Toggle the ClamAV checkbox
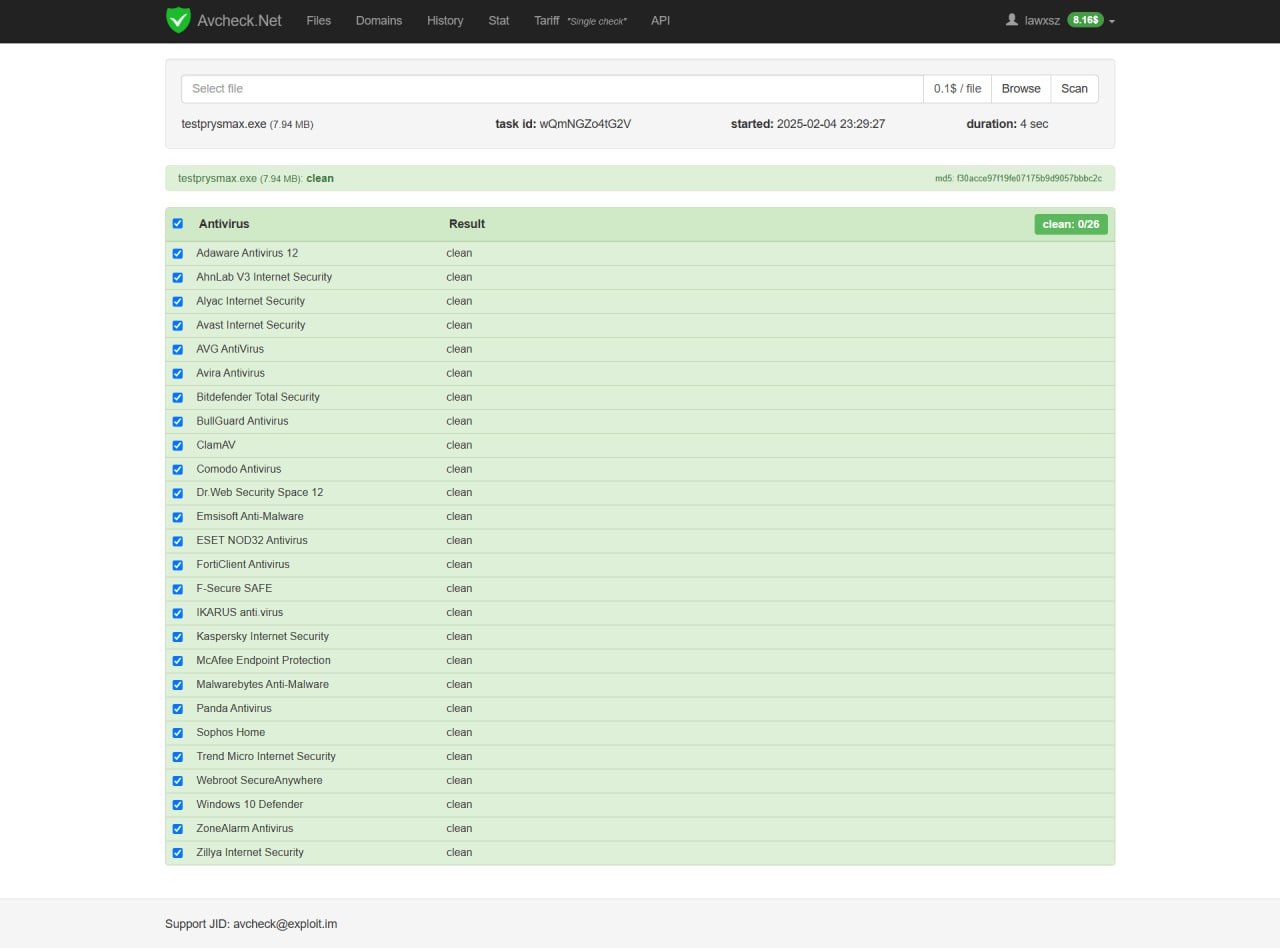The width and height of the screenshot is (1280, 948). pyautogui.click(x=178, y=446)
